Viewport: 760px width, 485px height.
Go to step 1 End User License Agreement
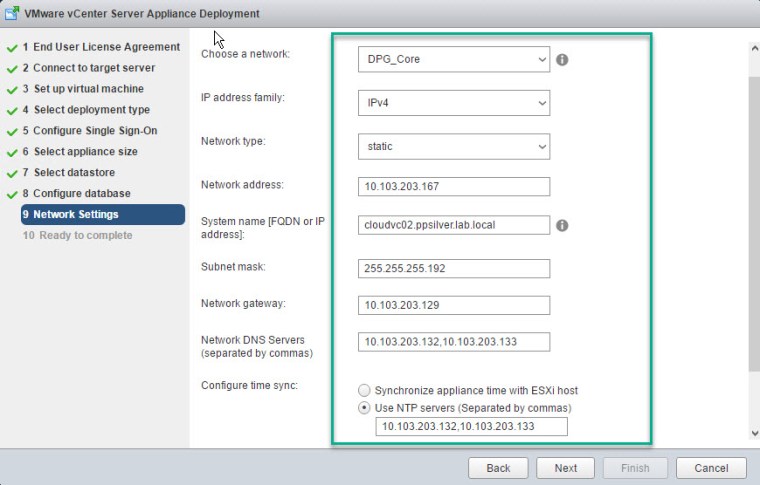point(101,47)
